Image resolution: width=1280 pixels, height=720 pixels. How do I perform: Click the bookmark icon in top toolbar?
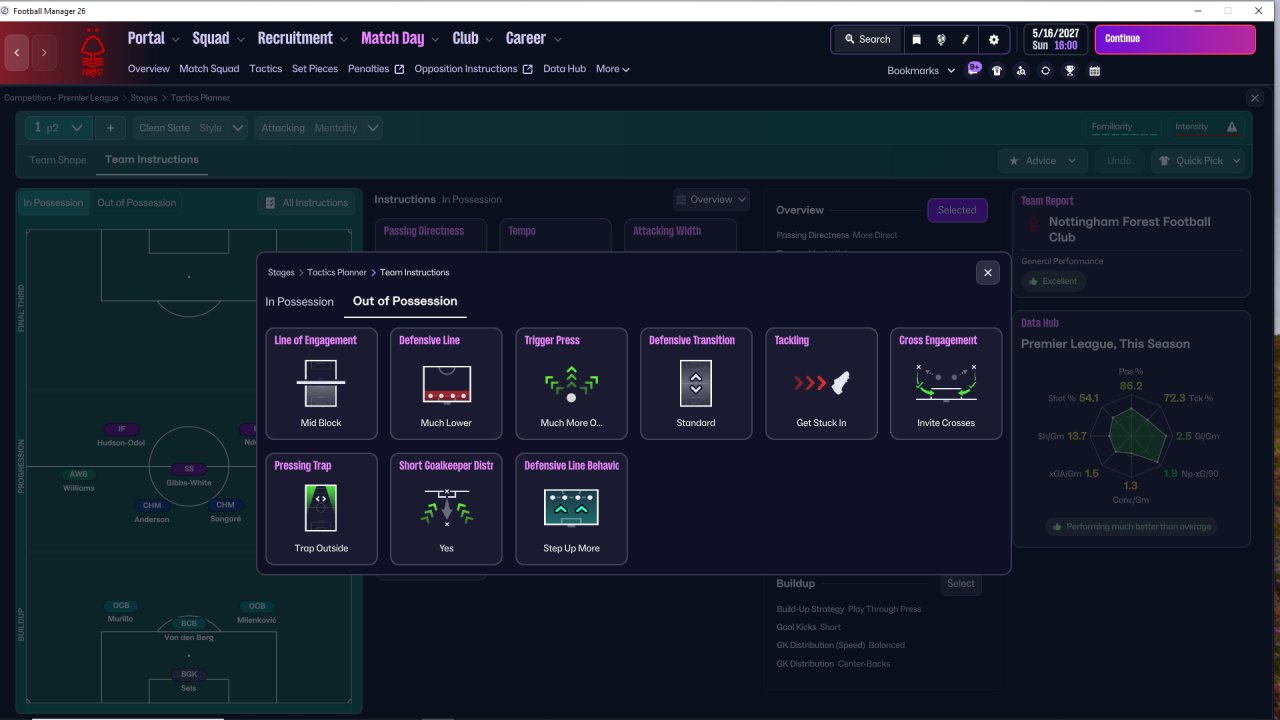[916, 40]
